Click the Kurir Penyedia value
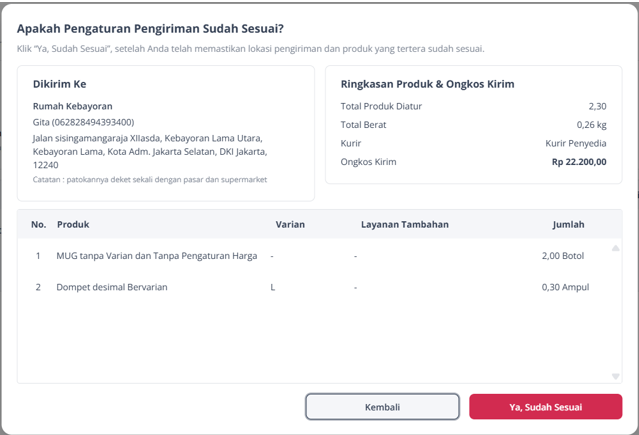Image resolution: width=639 pixels, height=435 pixels. pos(576,143)
